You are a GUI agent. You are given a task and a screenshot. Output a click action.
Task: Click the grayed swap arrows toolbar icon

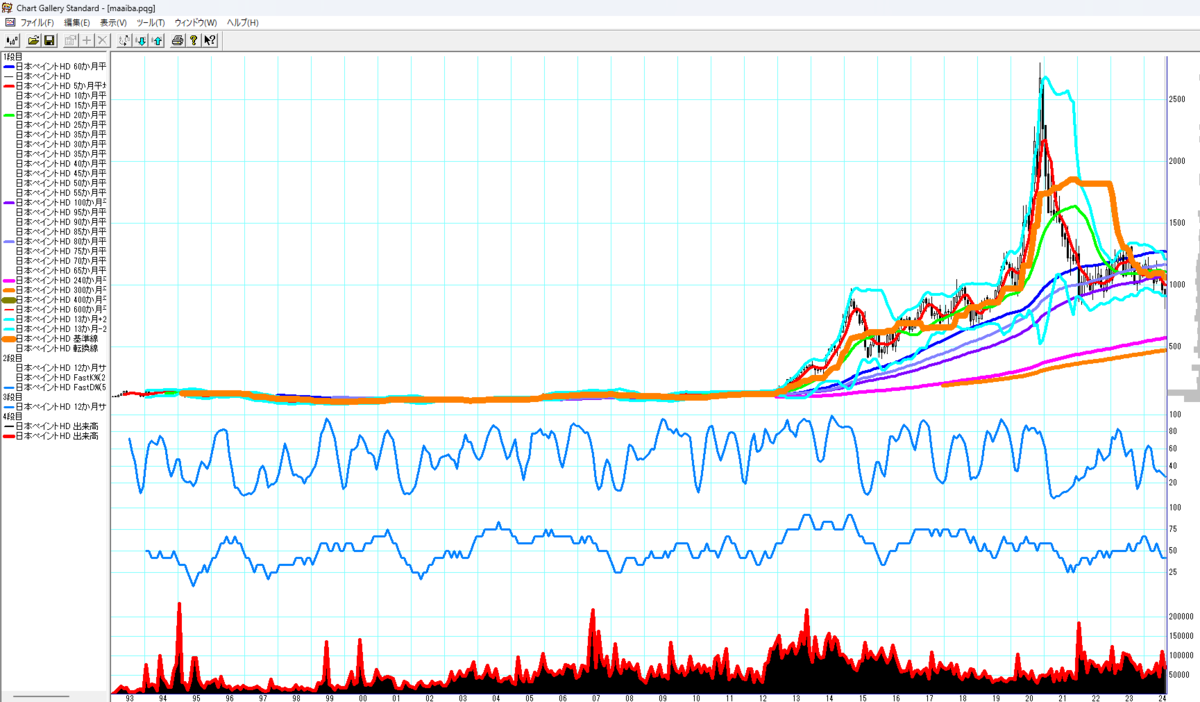click(x=124, y=40)
